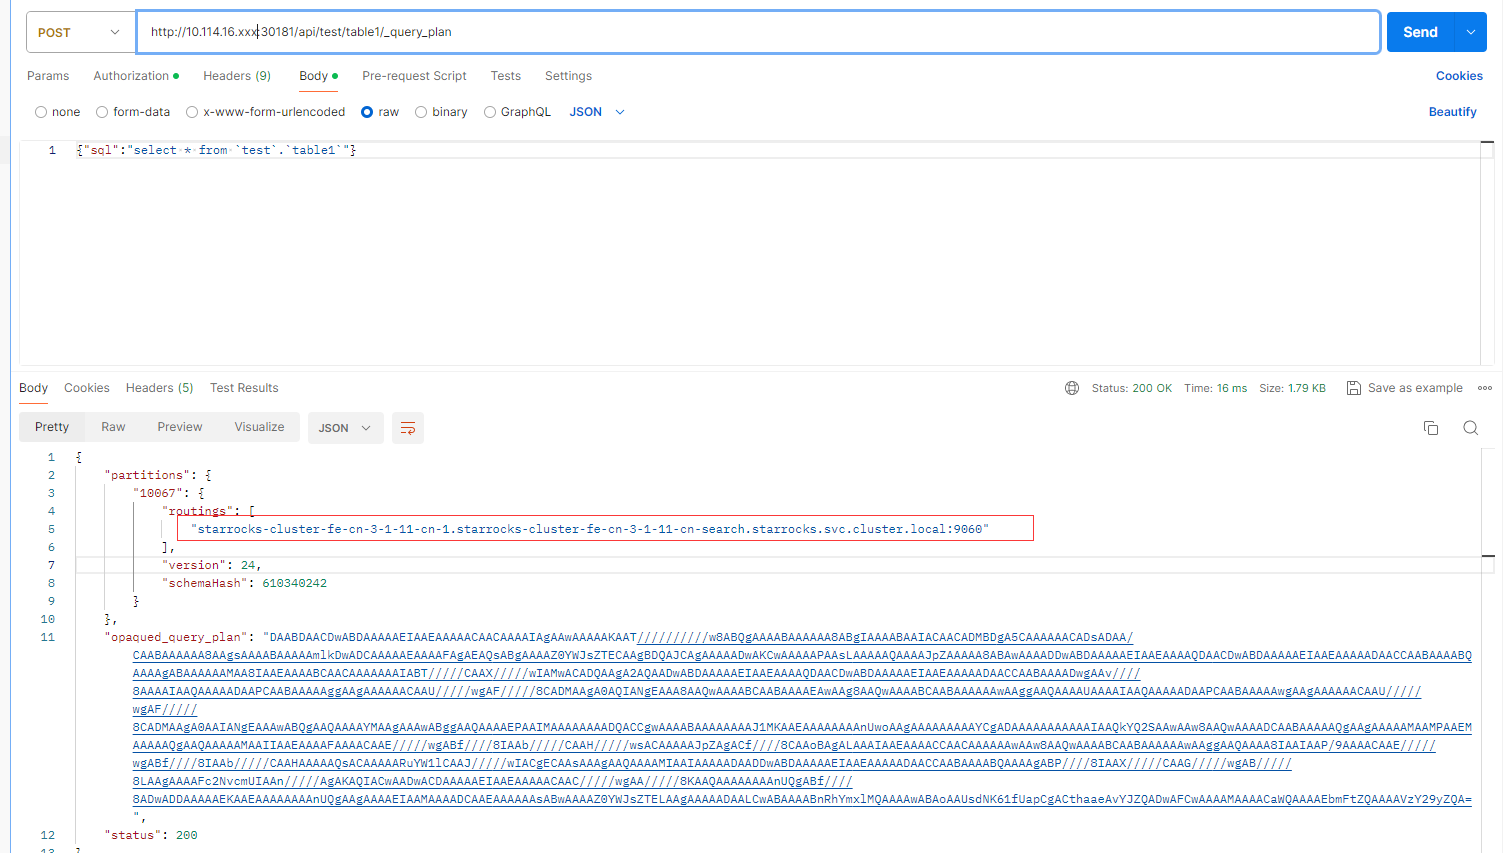Toggle the line wrap icon
Viewport: 1512px width, 853px height.
(408, 428)
